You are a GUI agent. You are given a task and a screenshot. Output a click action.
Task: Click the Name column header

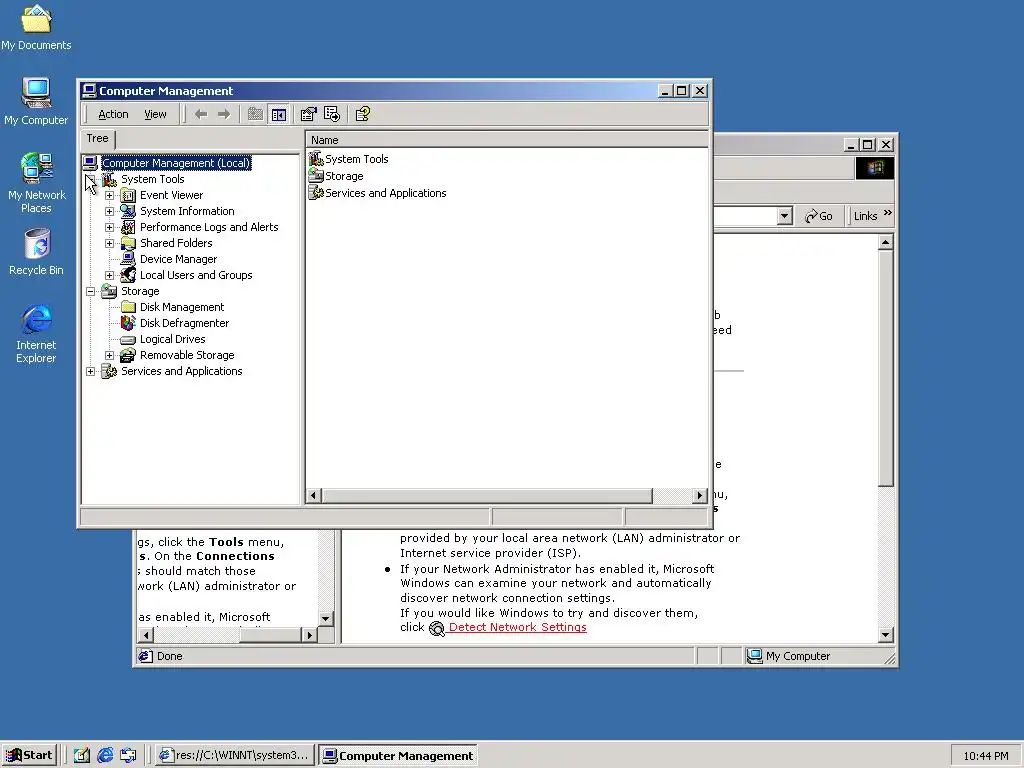[x=507, y=140]
